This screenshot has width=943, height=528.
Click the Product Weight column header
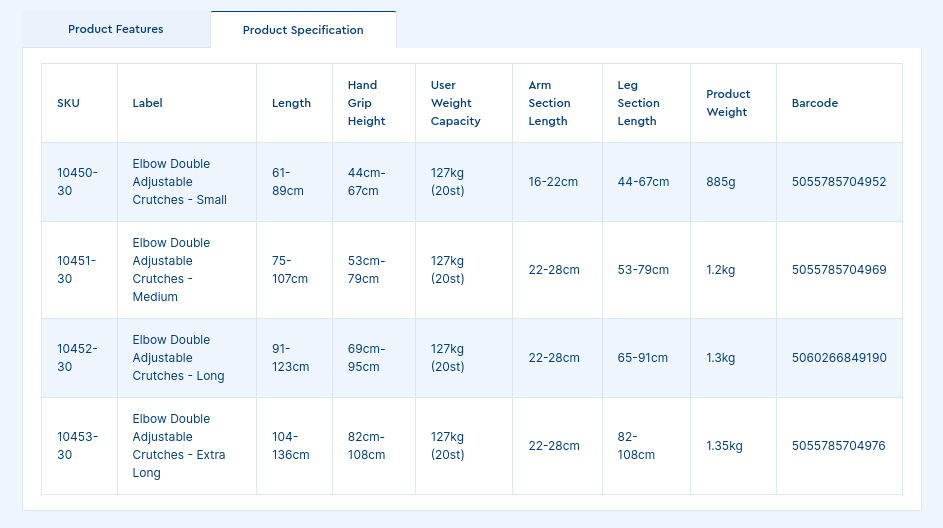tap(728, 103)
